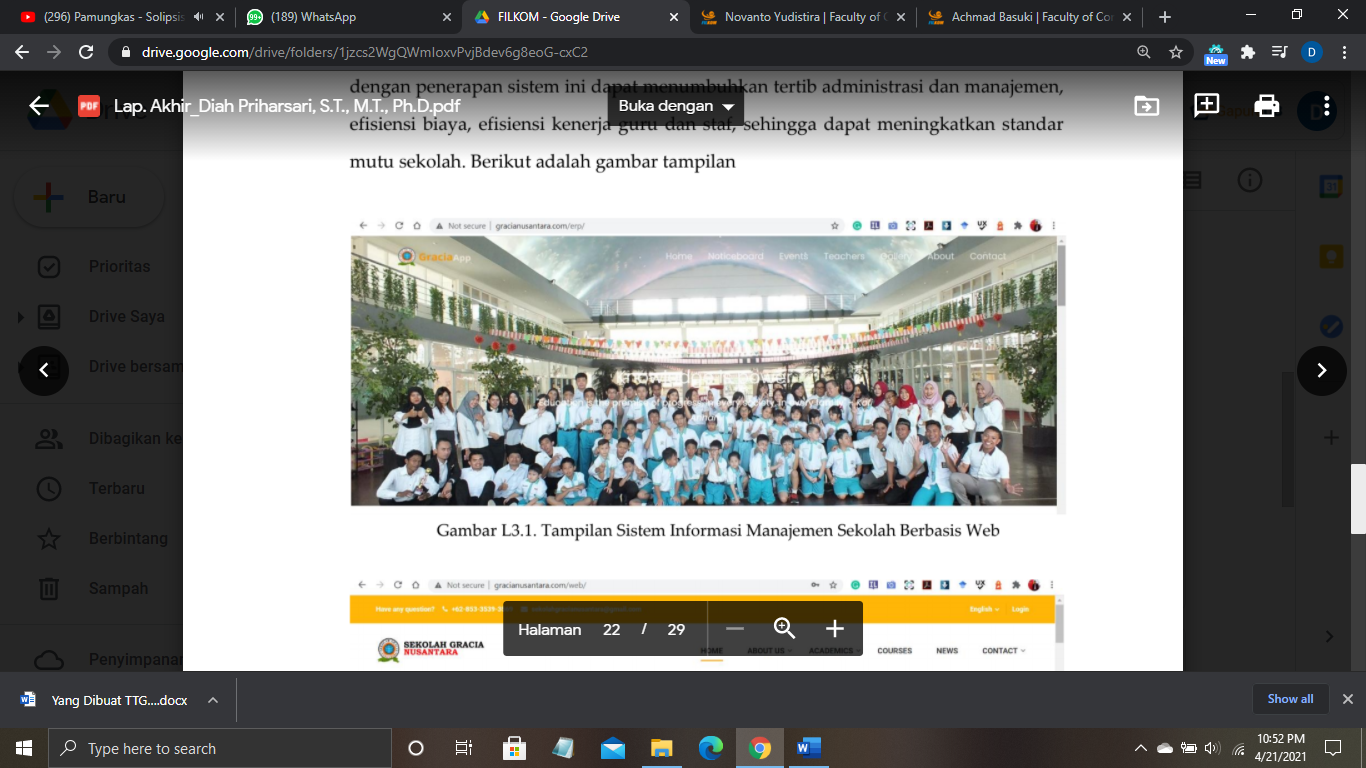Click the page number 22 field
This screenshot has width=1366, height=768.
[611, 629]
